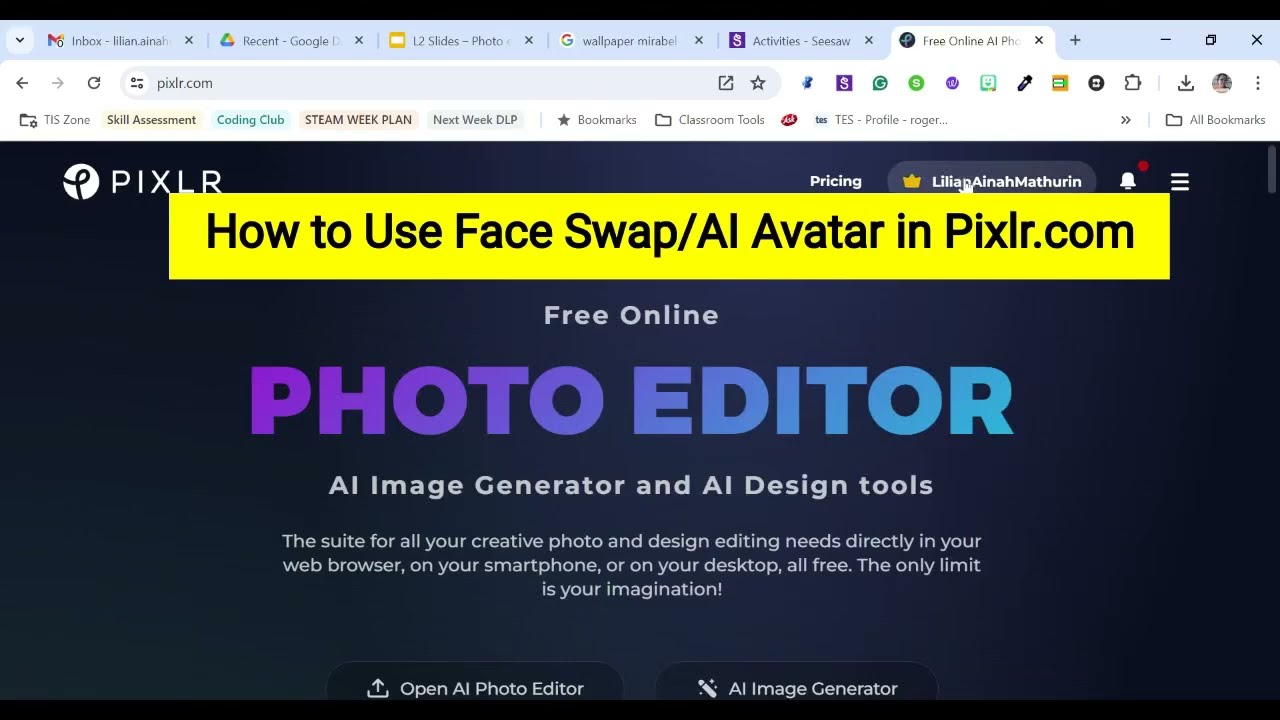Show more bookmarks with the chevron
The width and height of the screenshot is (1280, 720).
(1126, 120)
